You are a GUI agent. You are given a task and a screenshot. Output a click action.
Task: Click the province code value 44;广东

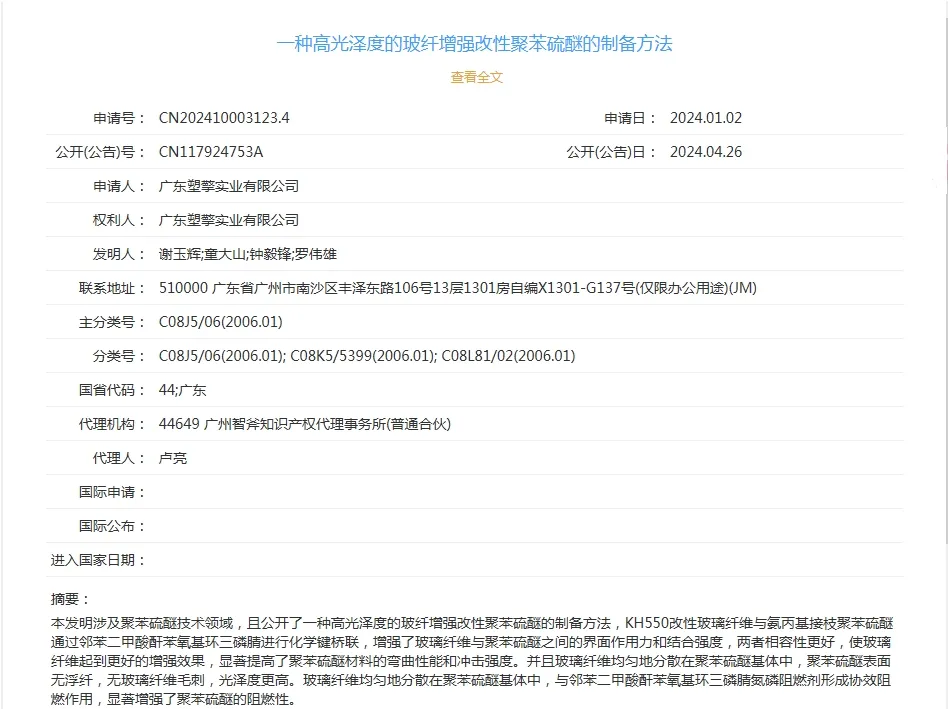point(183,390)
